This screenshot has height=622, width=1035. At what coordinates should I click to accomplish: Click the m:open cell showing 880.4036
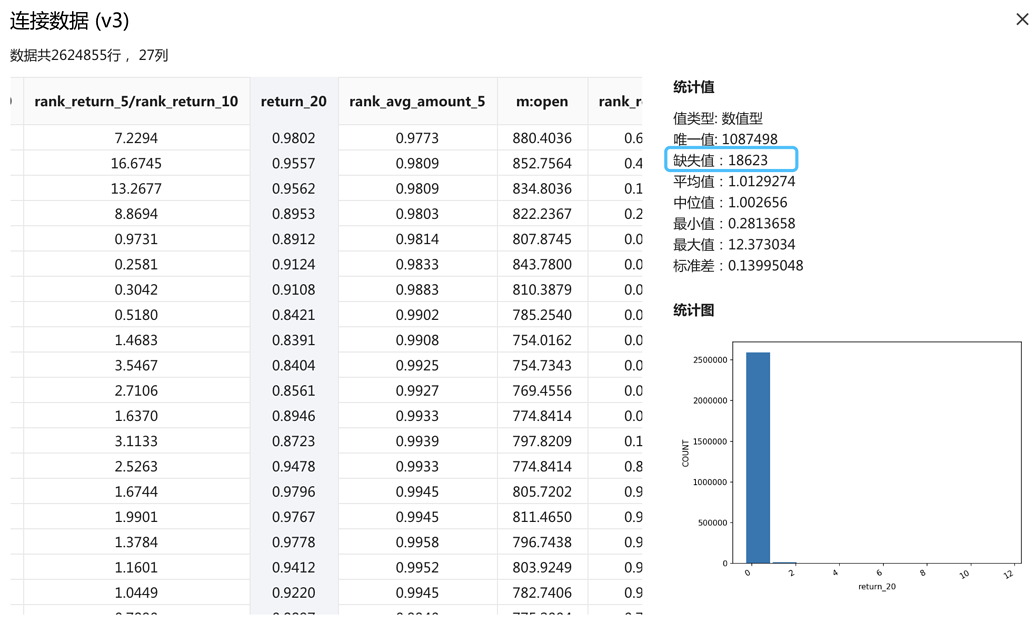click(542, 138)
